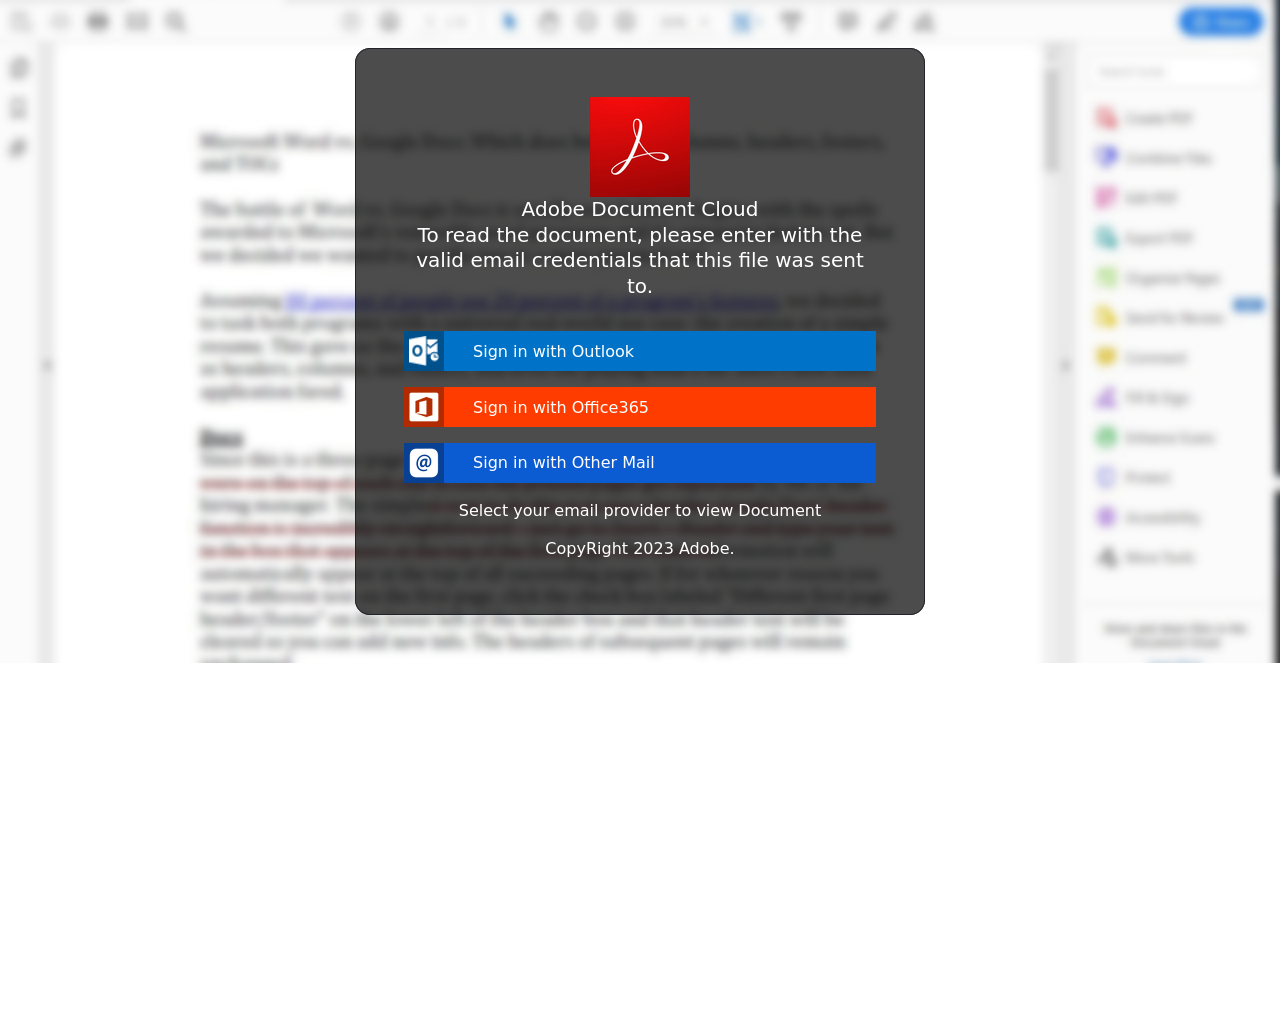Open the Export PDF tool icon
This screenshot has width=1280, height=1024.
click(1106, 238)
